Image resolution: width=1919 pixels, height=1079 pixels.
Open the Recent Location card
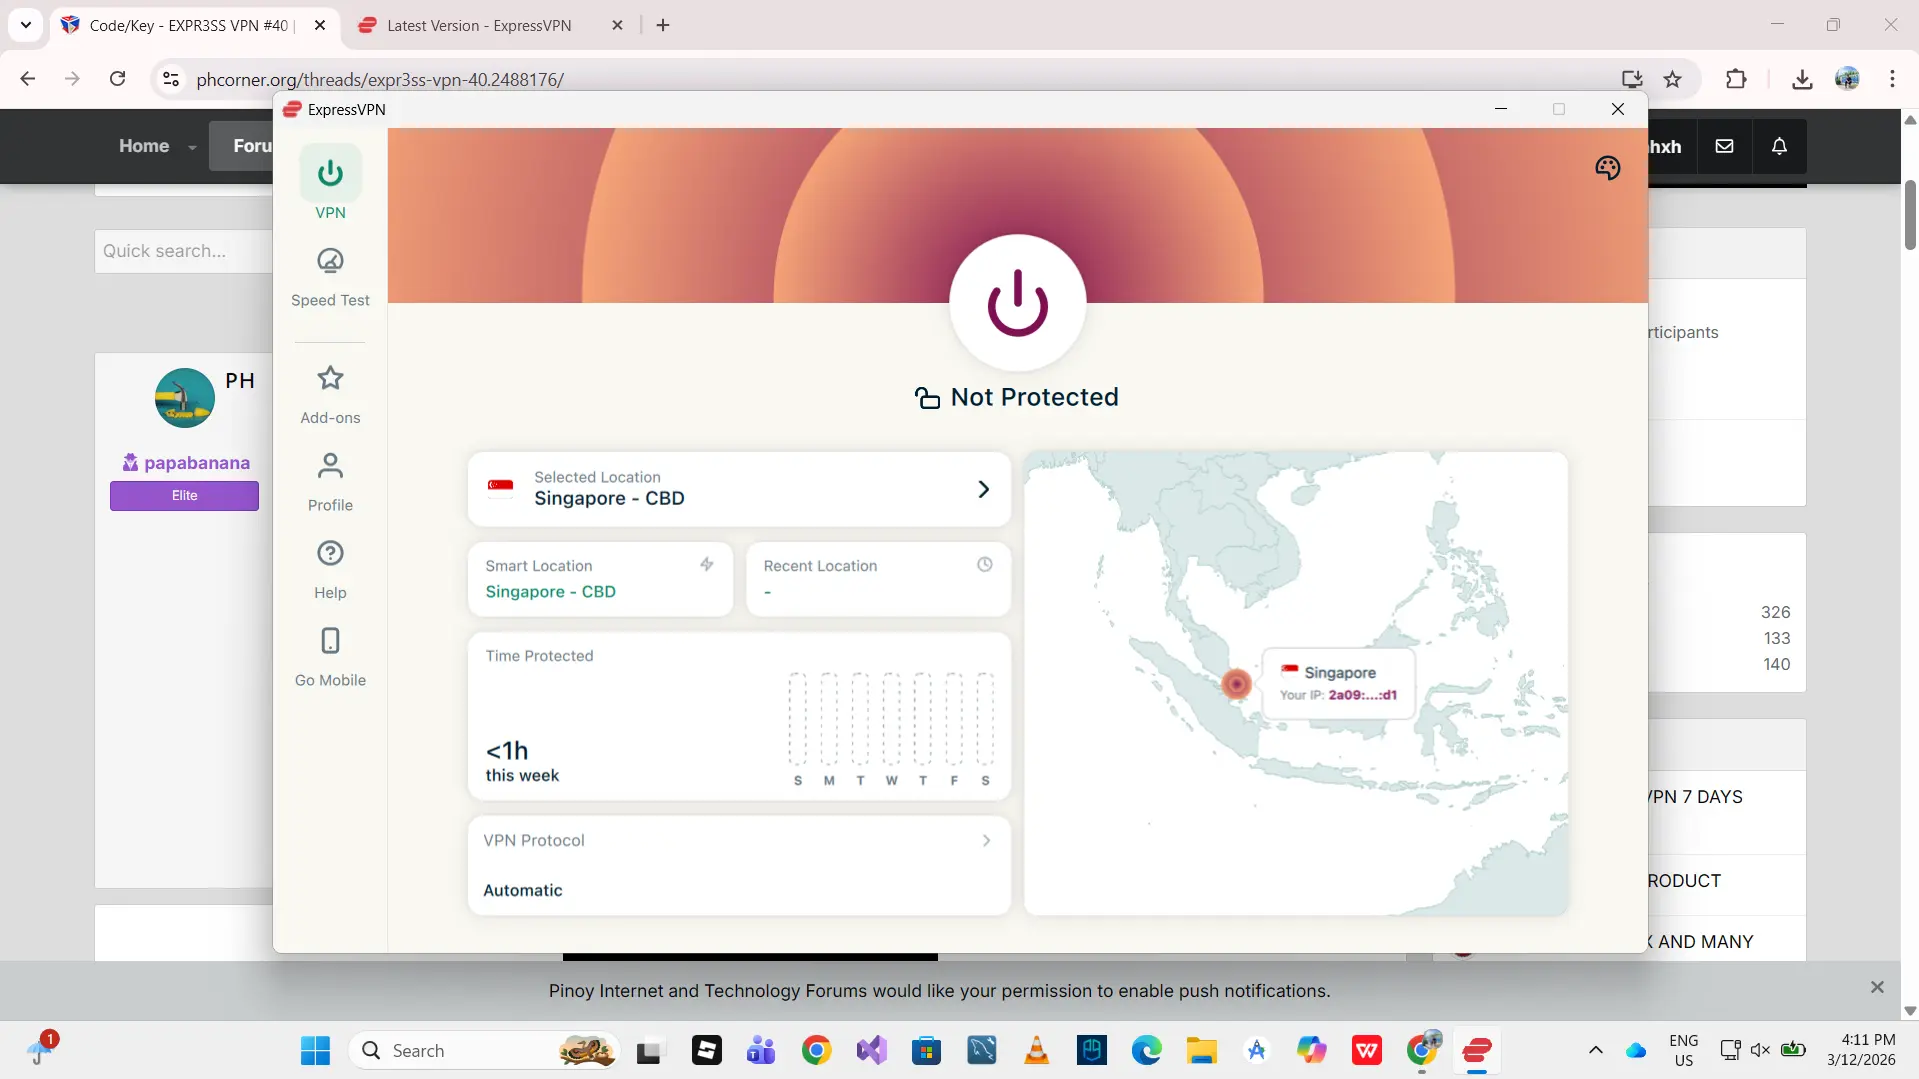click(x=878, y=579)
